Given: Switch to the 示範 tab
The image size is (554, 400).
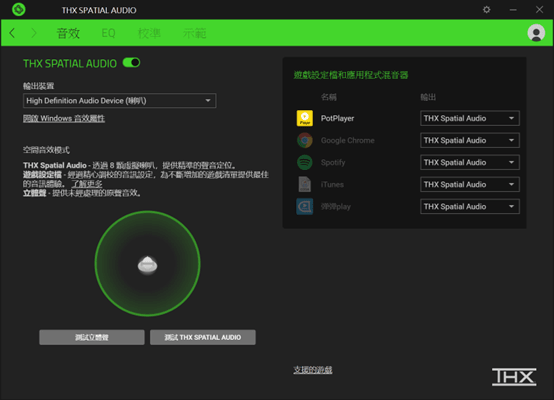Looking at the screenshot, I should 194,33.
